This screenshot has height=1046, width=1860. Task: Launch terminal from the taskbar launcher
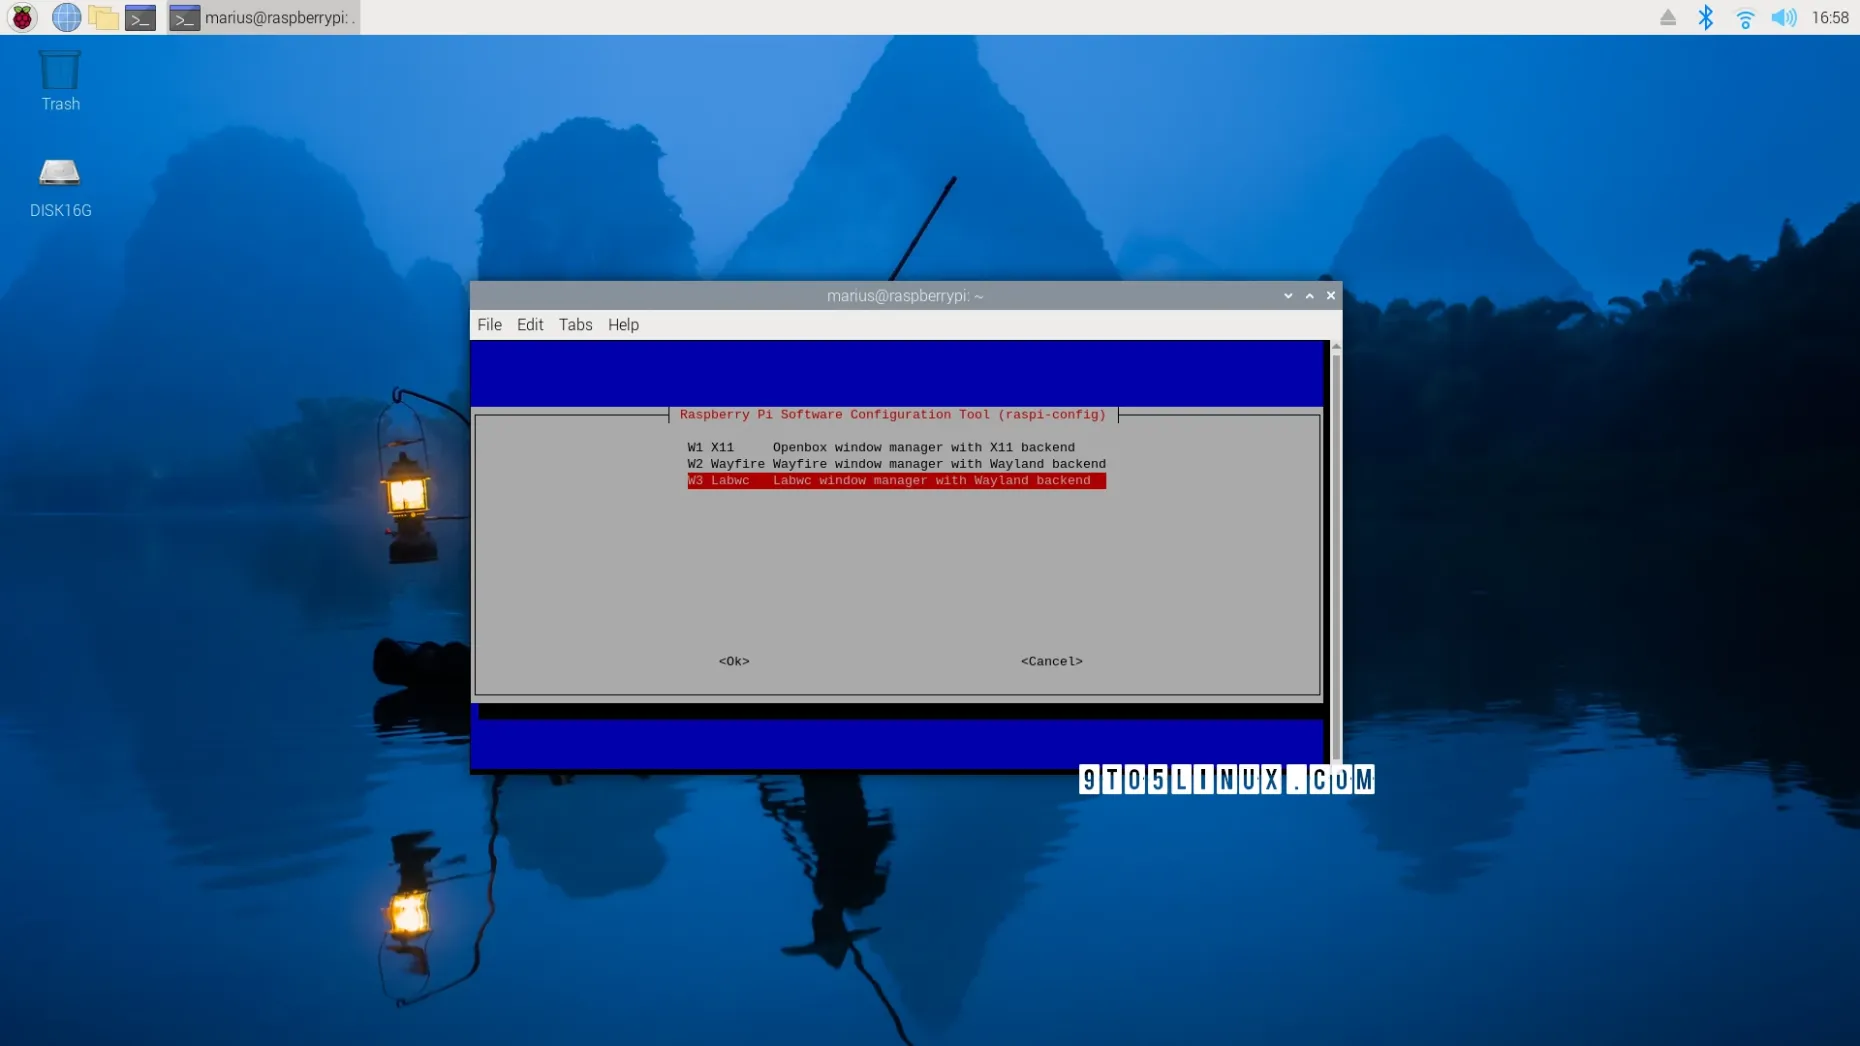pyautogui.click(x=140, y=17)
